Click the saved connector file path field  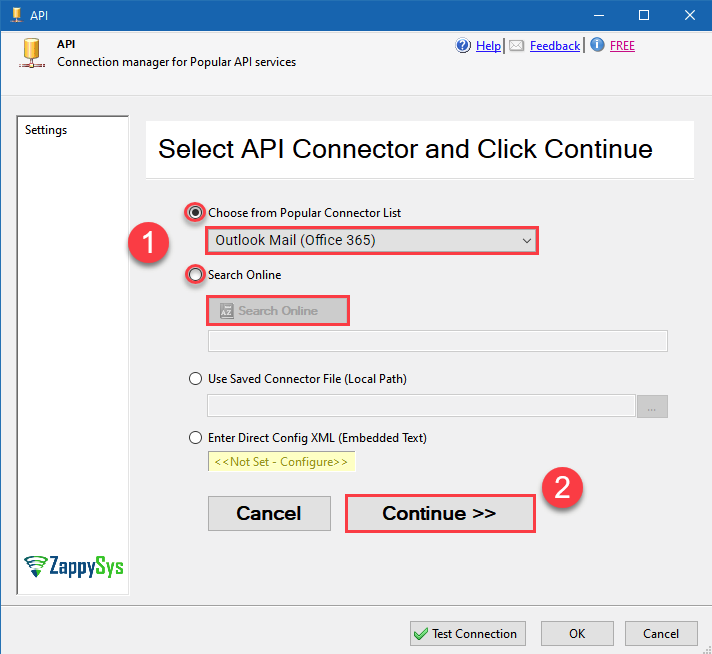tap(421, 406)
